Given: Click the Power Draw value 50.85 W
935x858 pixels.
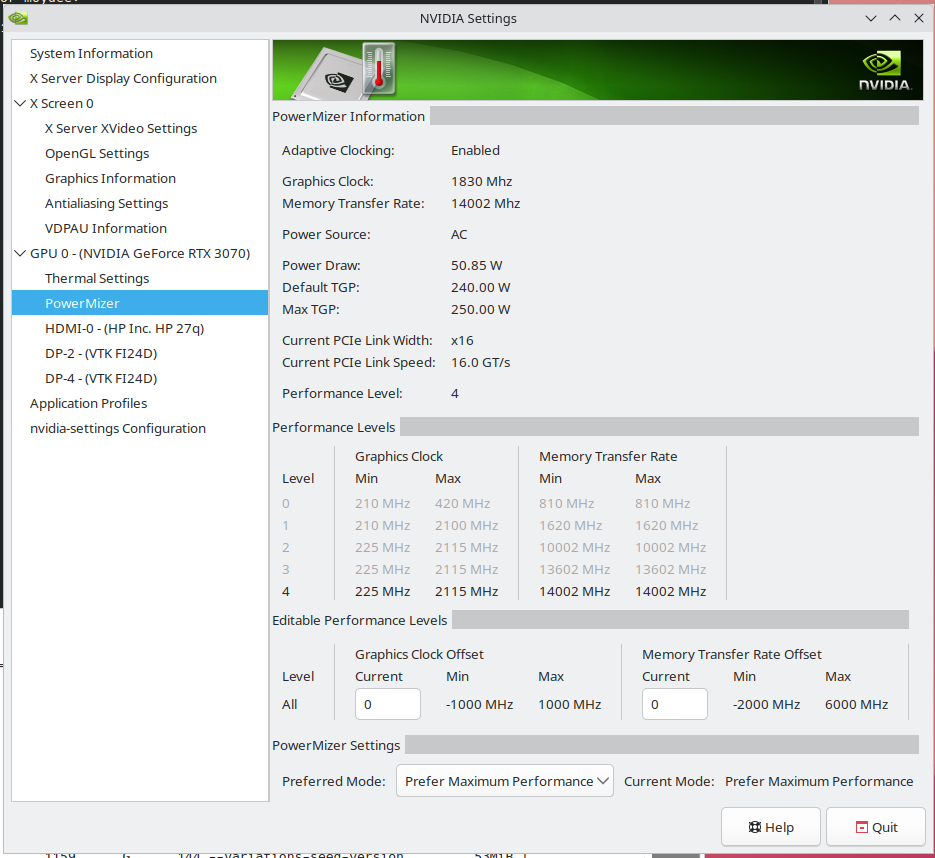Looking at the screenshot, I should 476,265.
